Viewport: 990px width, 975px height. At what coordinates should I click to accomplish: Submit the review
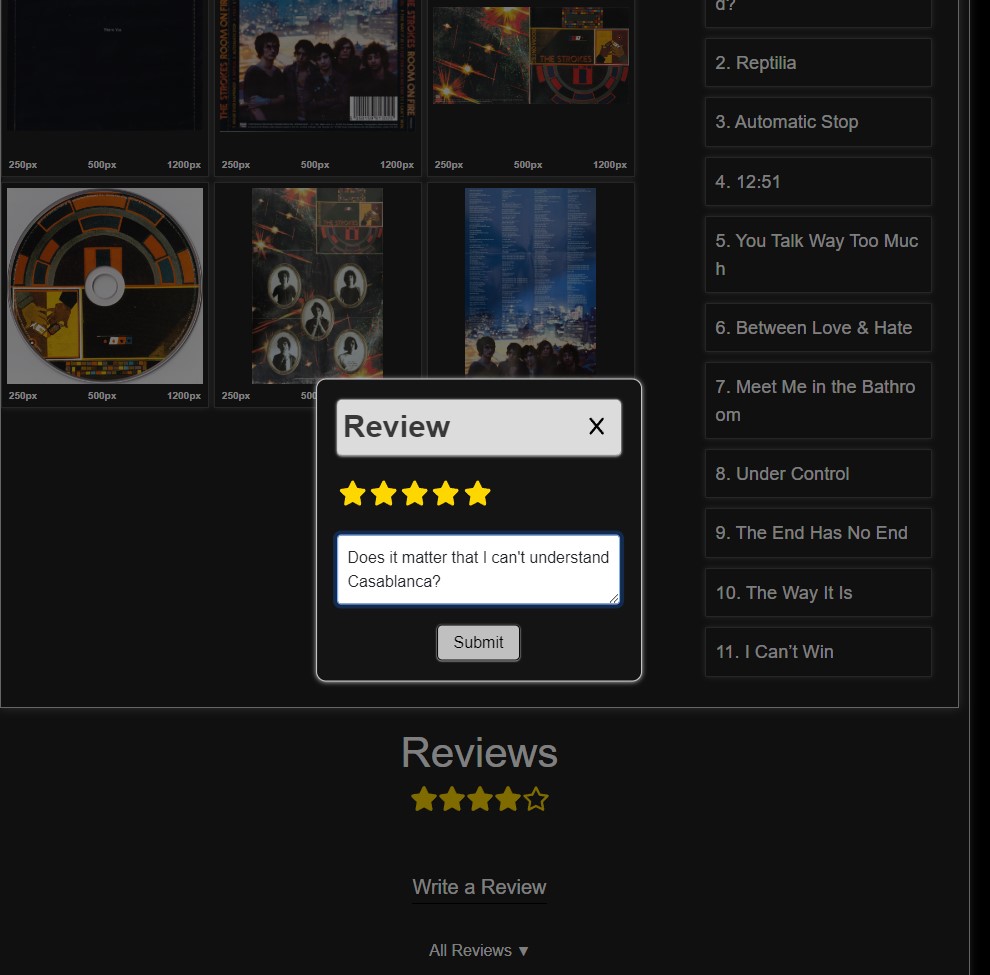pos(478,643)
